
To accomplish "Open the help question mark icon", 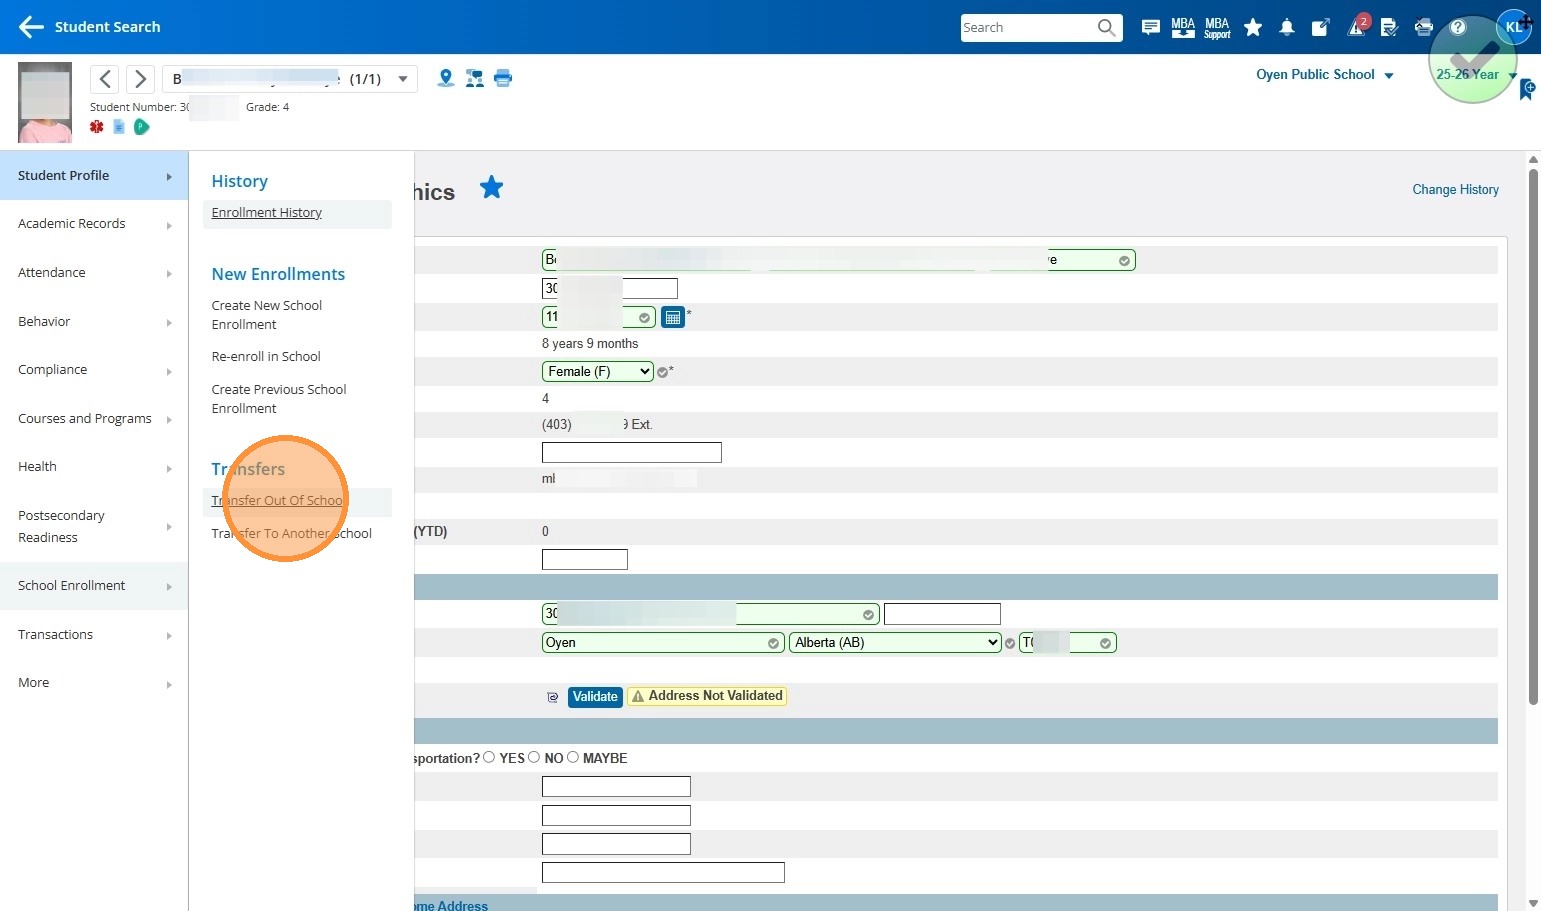I will tap(1458, 27).
